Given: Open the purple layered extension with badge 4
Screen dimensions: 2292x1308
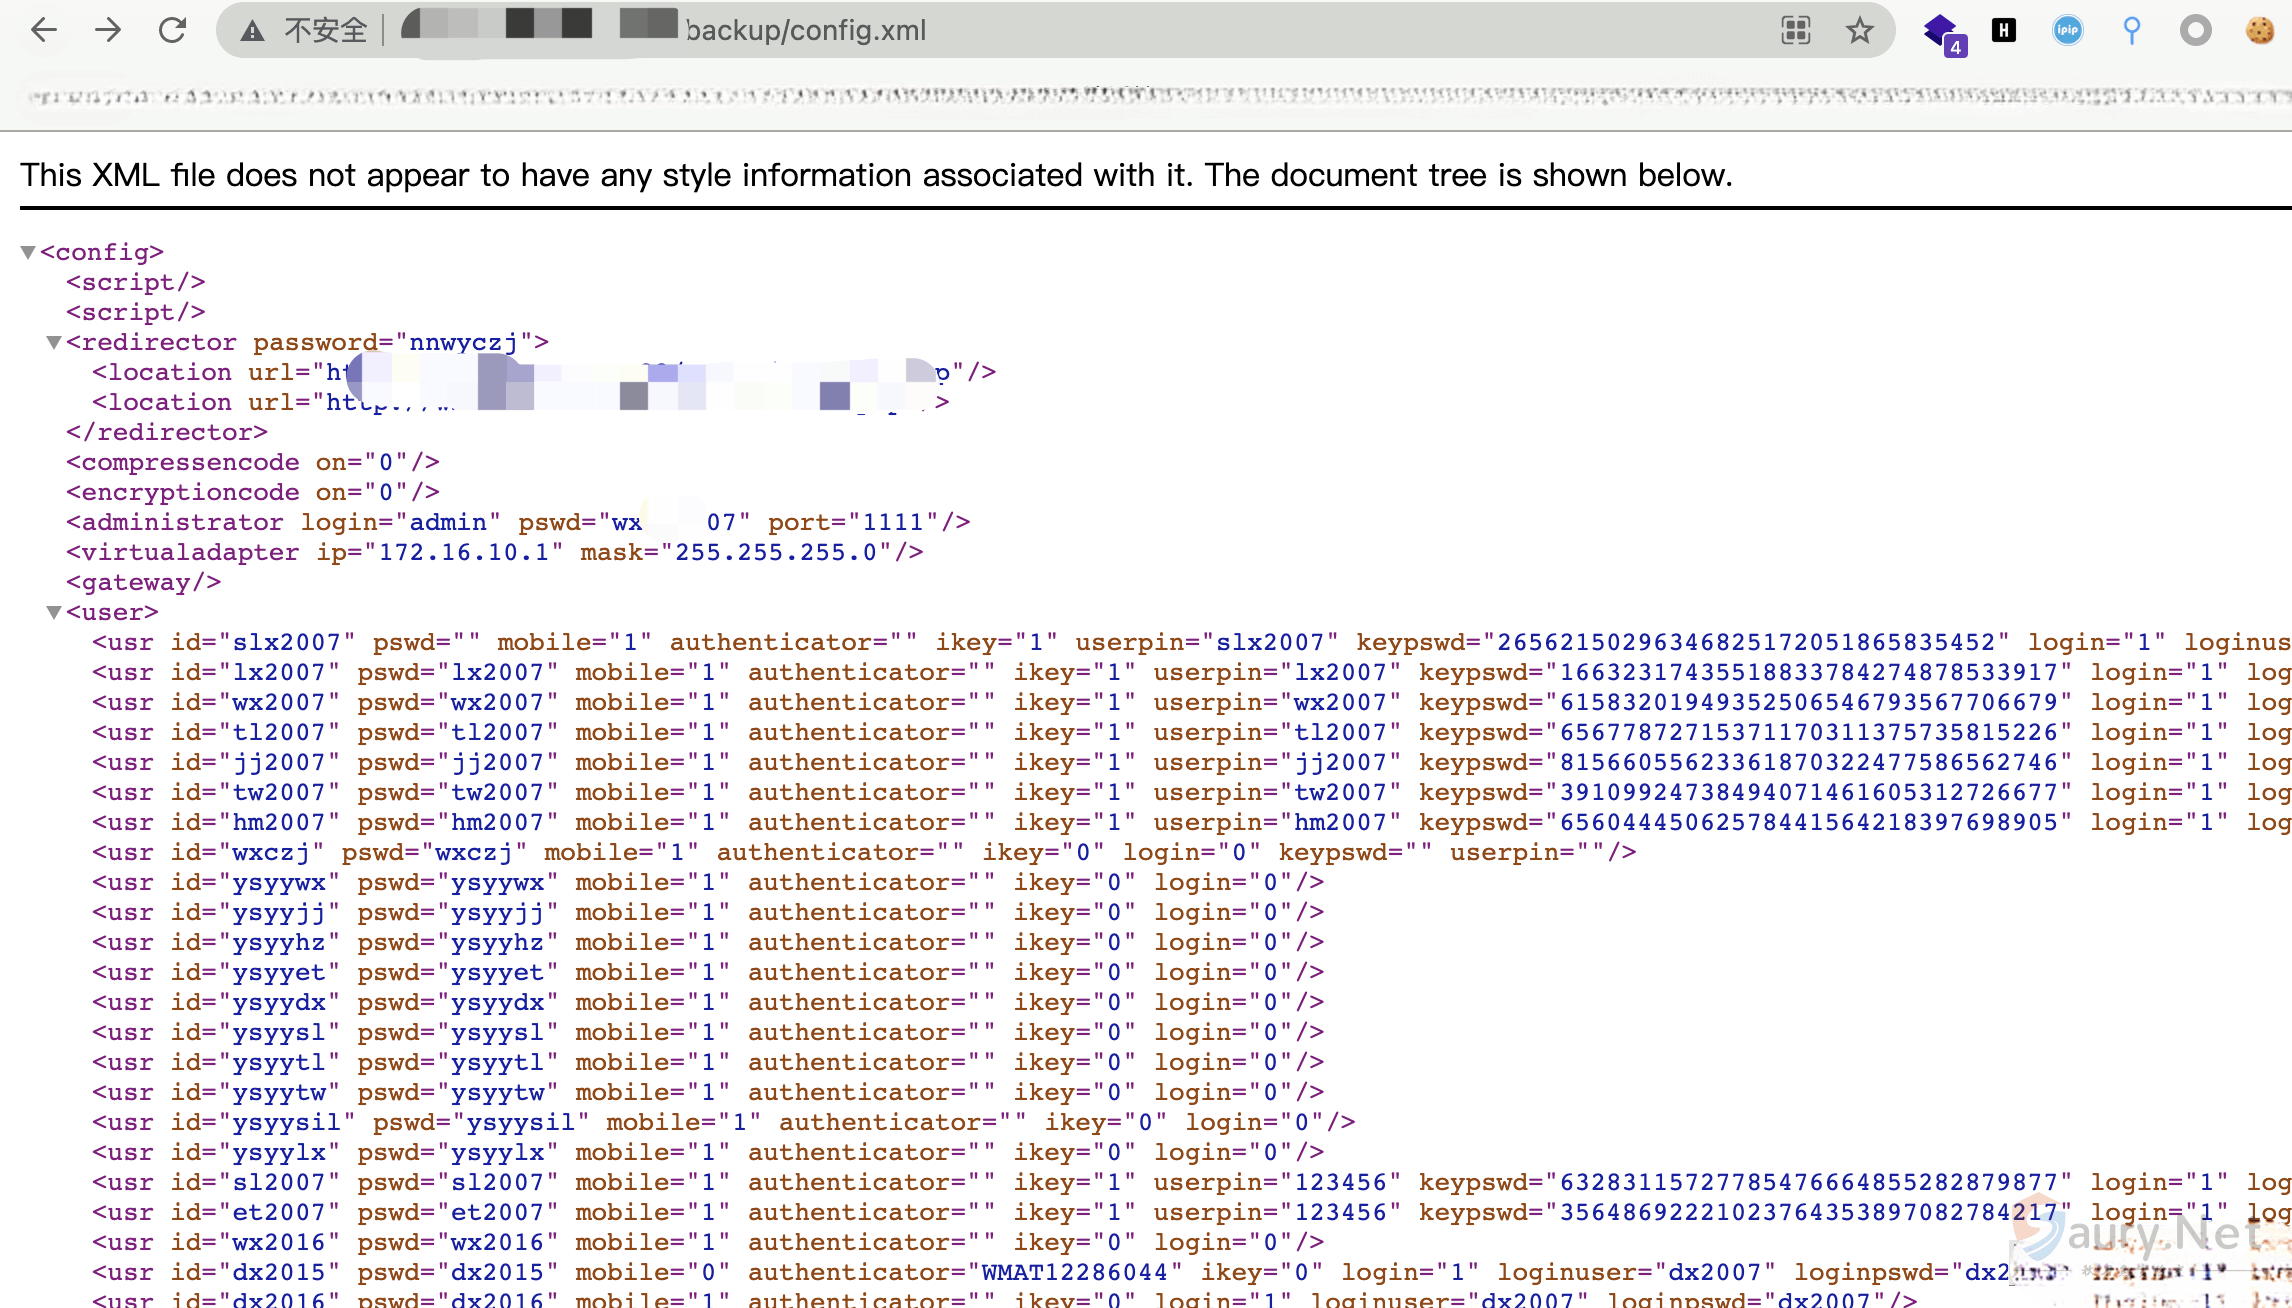Looking at the screenshot, I should pos(1942,31).
